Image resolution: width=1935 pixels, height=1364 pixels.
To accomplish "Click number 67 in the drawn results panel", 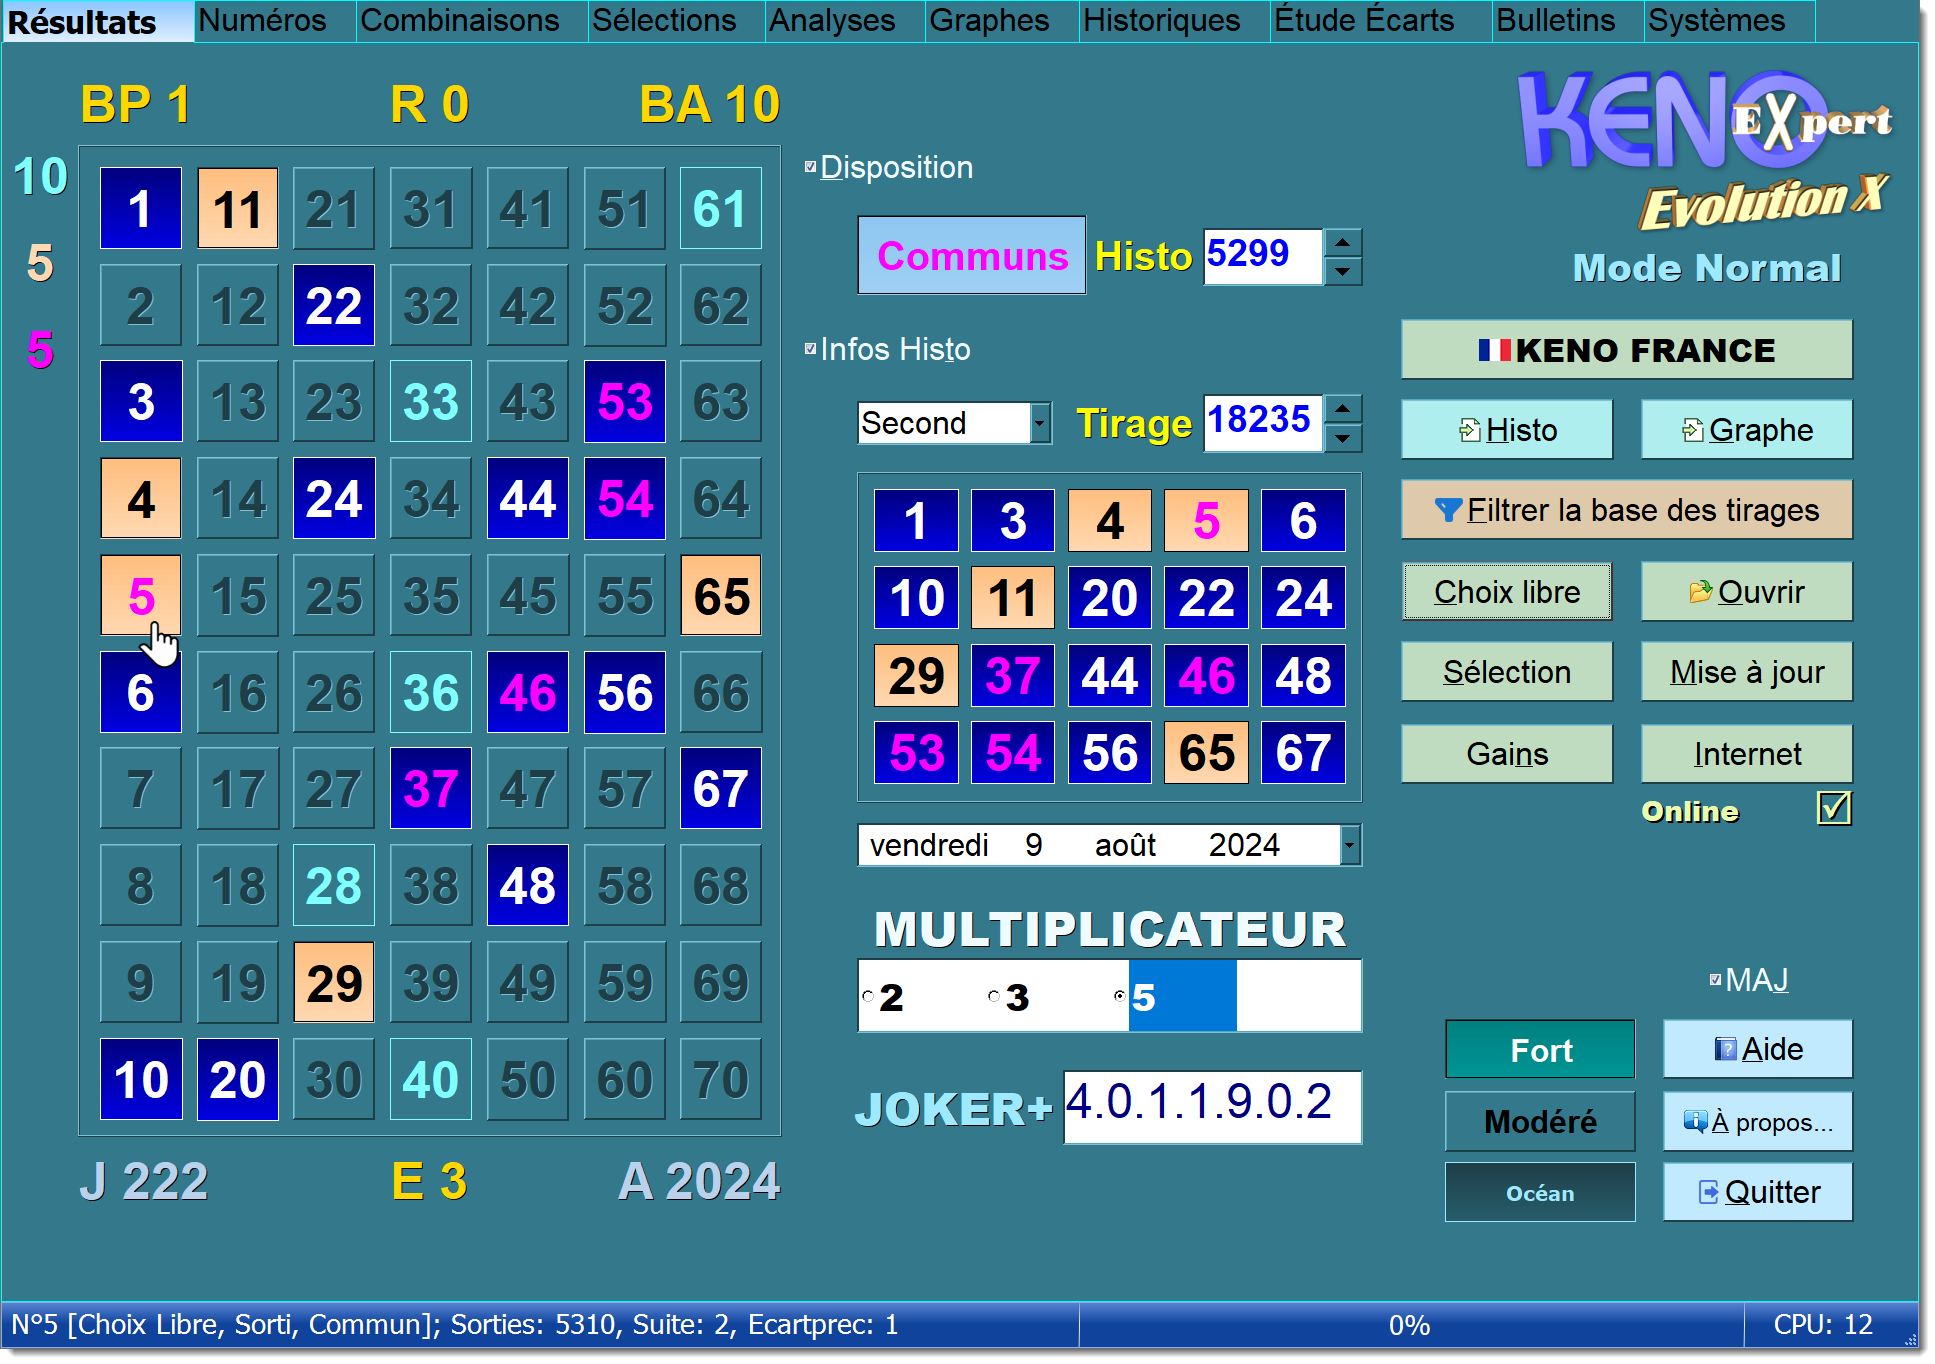I will pos(1303,752).
